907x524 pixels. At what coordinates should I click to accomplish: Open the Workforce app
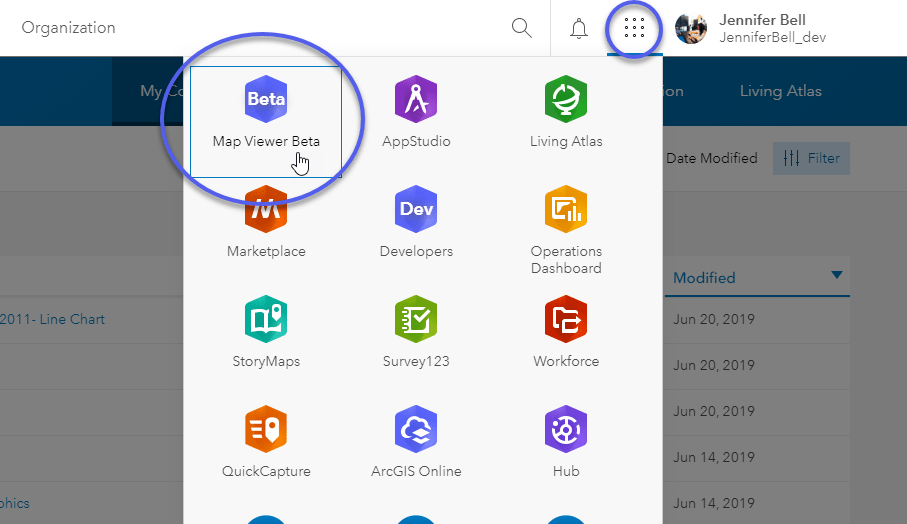[566, 332]
